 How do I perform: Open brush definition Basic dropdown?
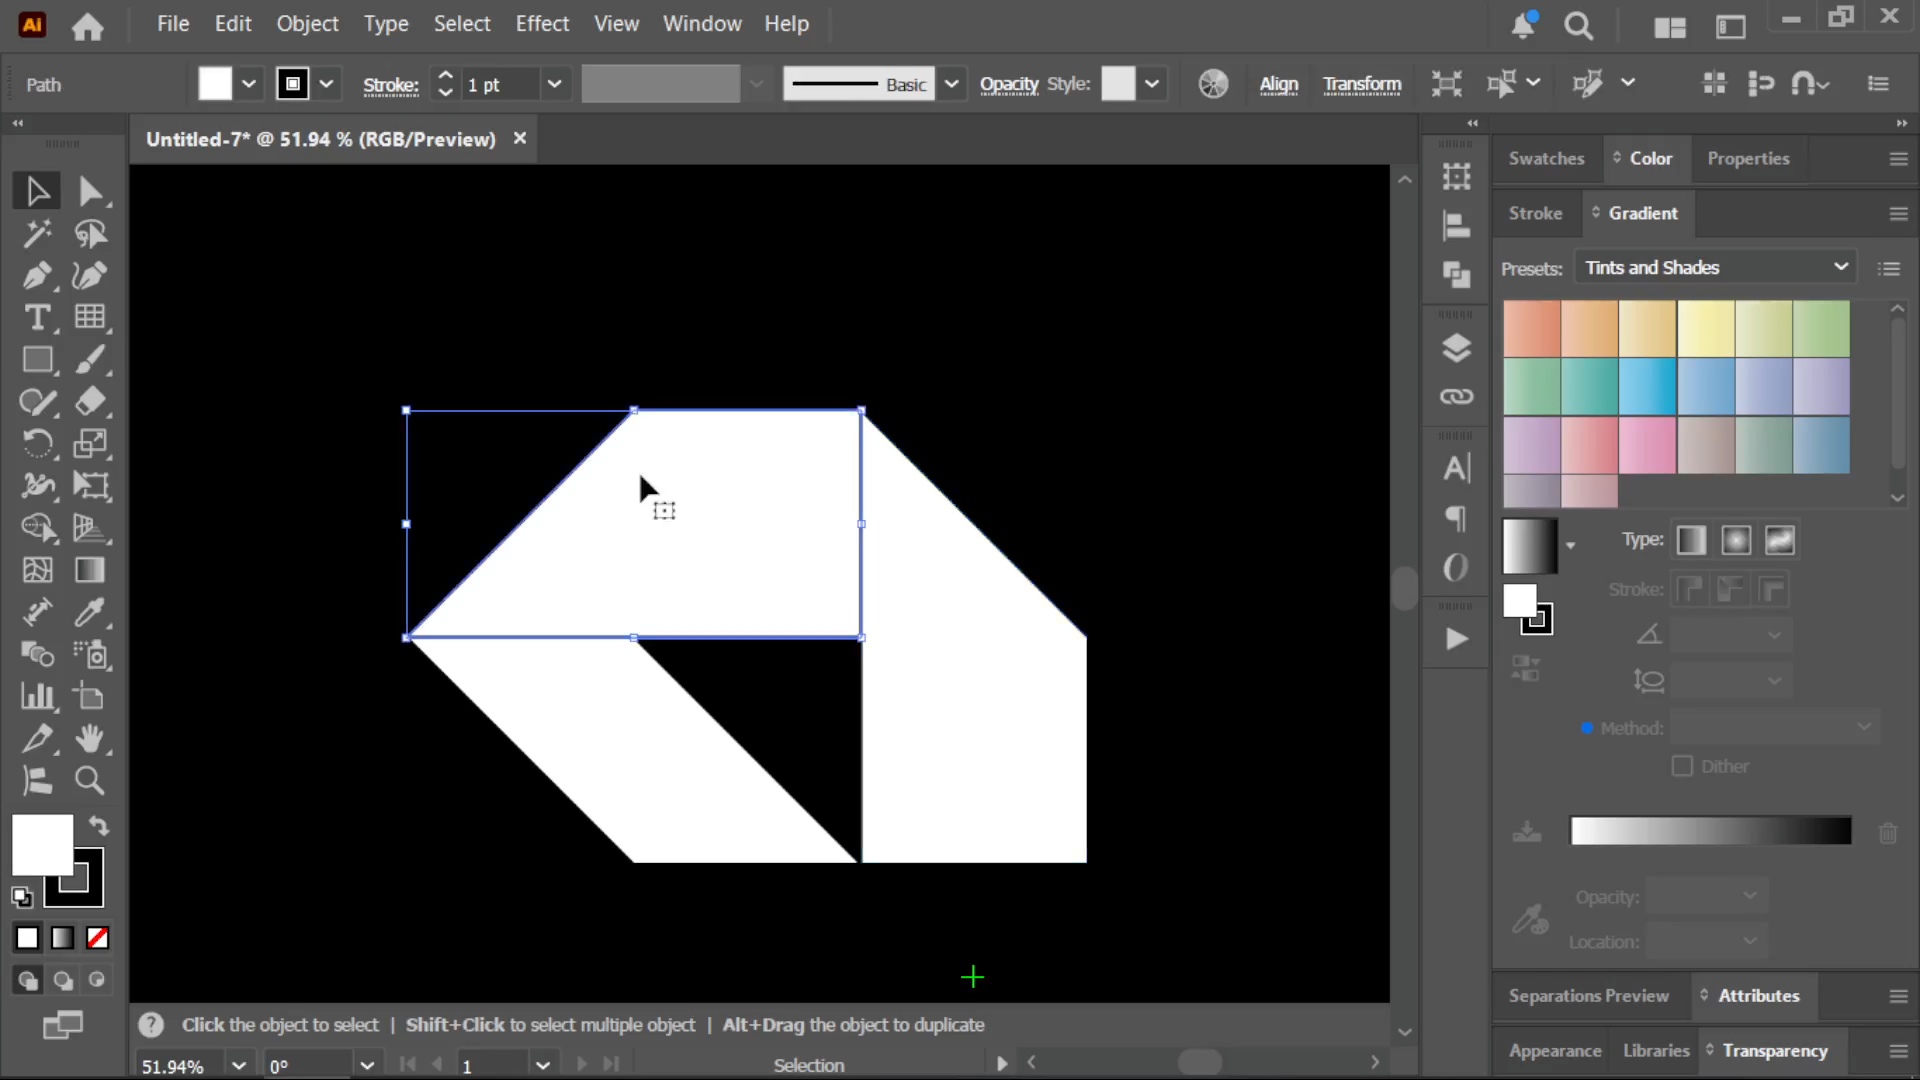click(951, 84)
